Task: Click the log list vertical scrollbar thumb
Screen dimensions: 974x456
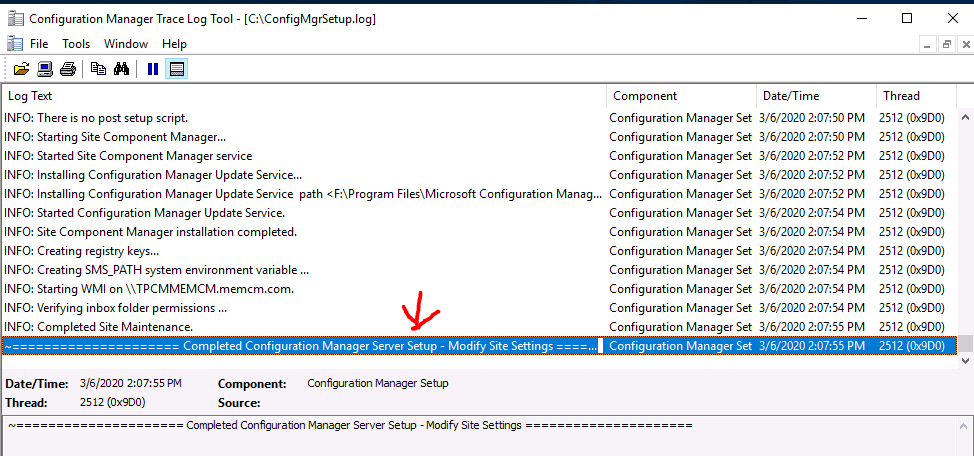Action: 965,344
